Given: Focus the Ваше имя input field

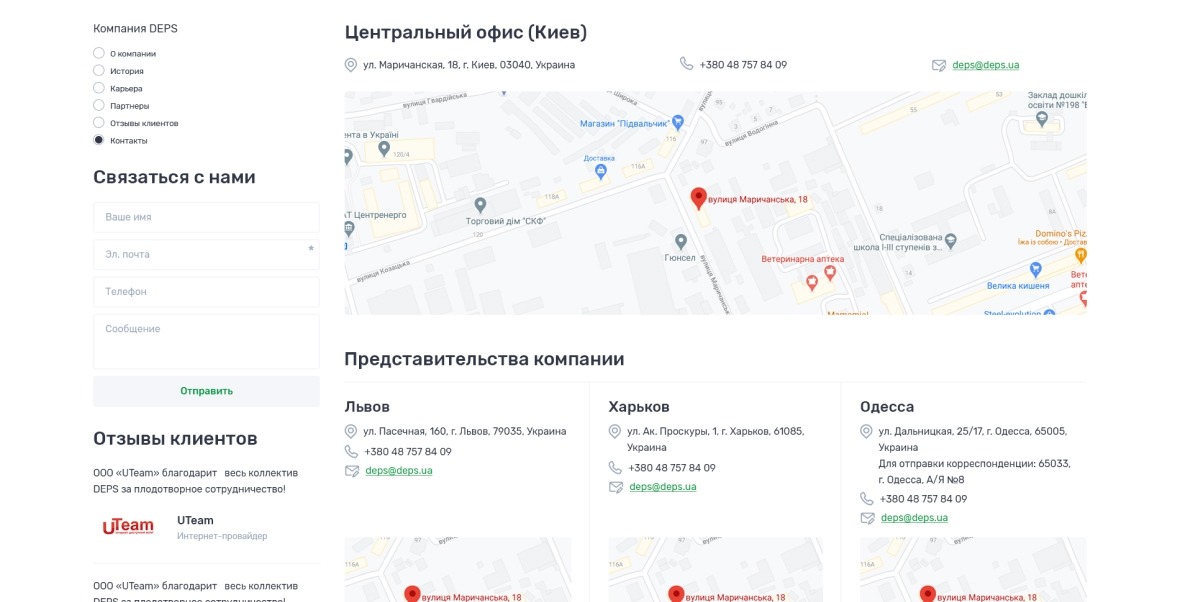Looking at the screenshot, I should (206, 217).
